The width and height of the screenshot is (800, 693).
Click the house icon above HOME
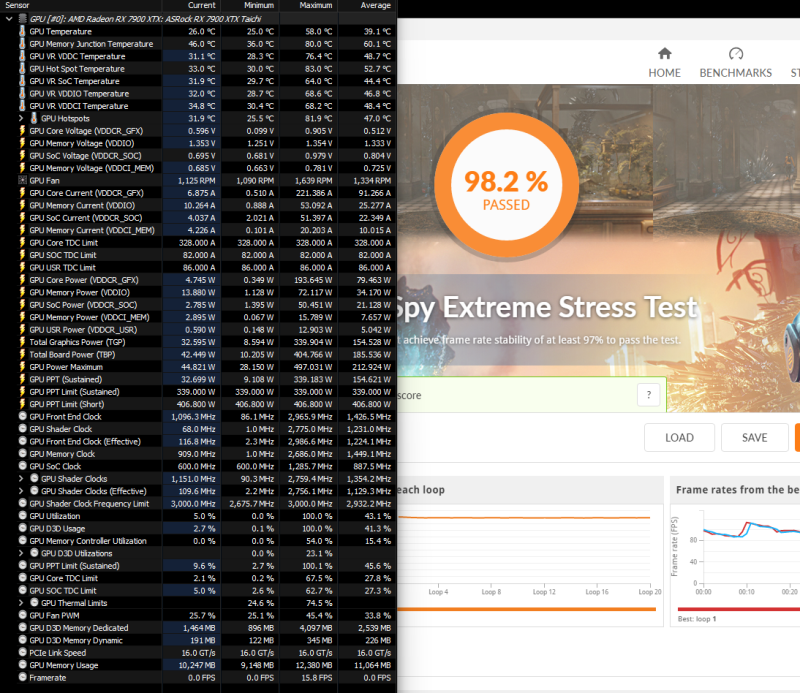(x=664, y=54)
